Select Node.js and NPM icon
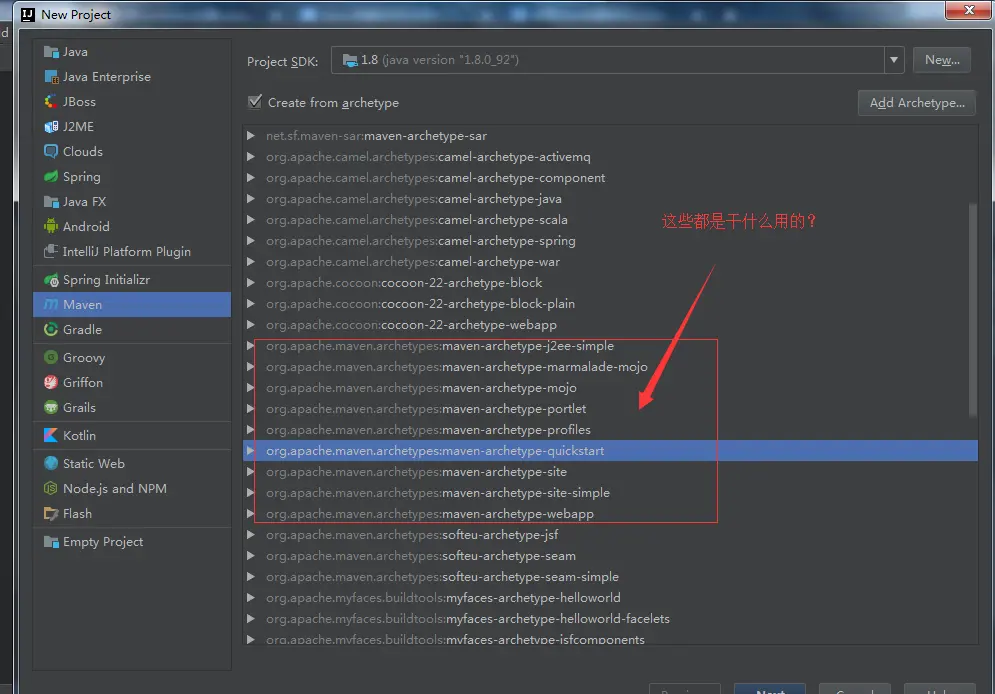The height and width of the screenshot is (694, 995). click(51, 488)
